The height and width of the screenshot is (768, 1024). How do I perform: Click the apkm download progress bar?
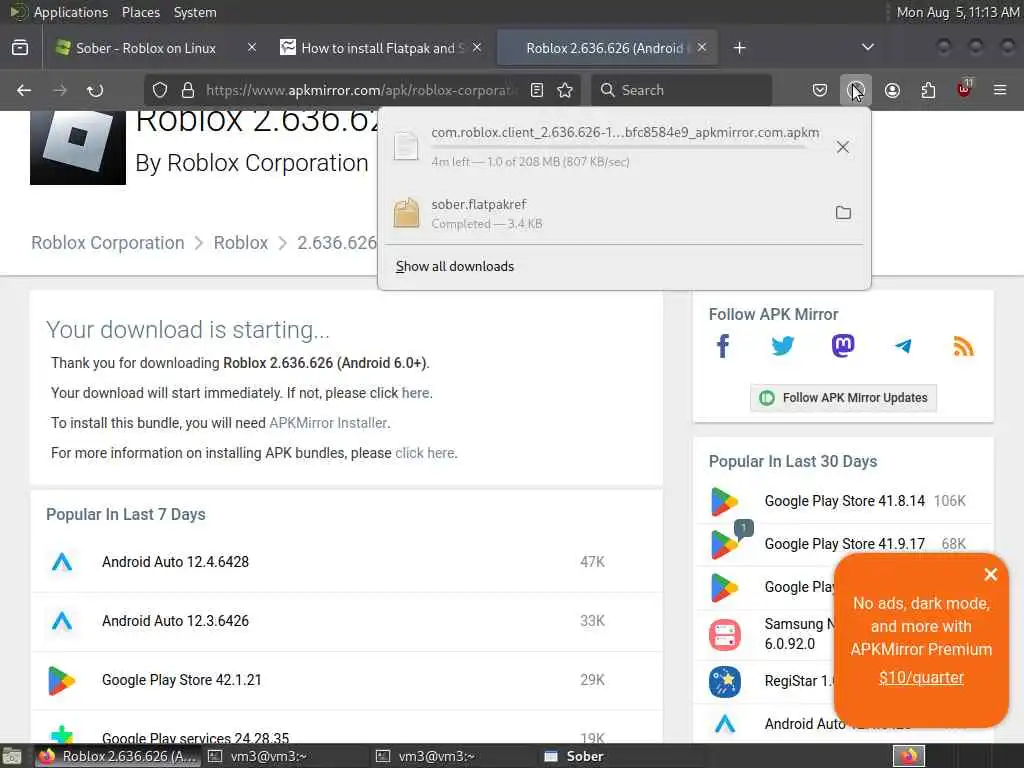coord(619,147)
